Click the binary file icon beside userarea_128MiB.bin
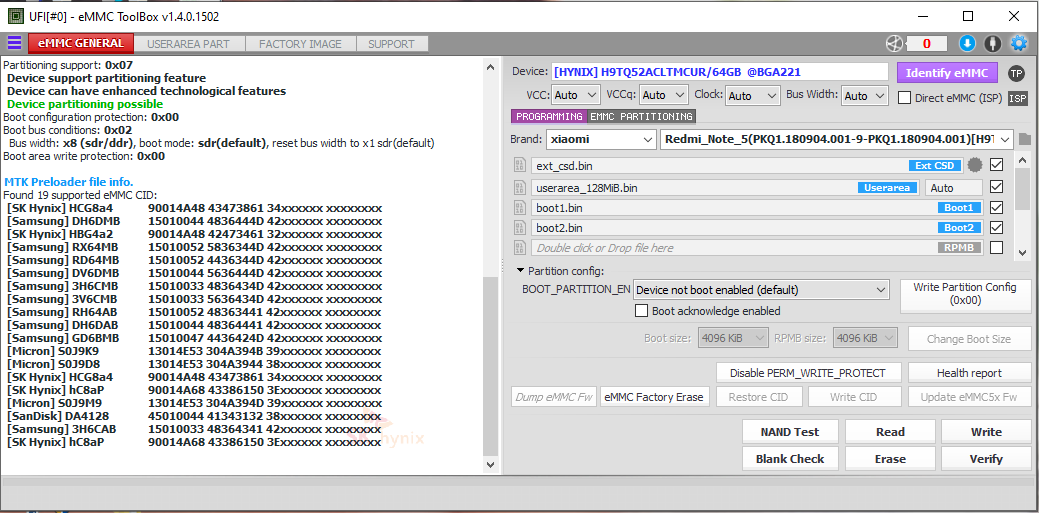Image resolution: width=1039 pixels, height=513 pixels. tap(520, 188)
